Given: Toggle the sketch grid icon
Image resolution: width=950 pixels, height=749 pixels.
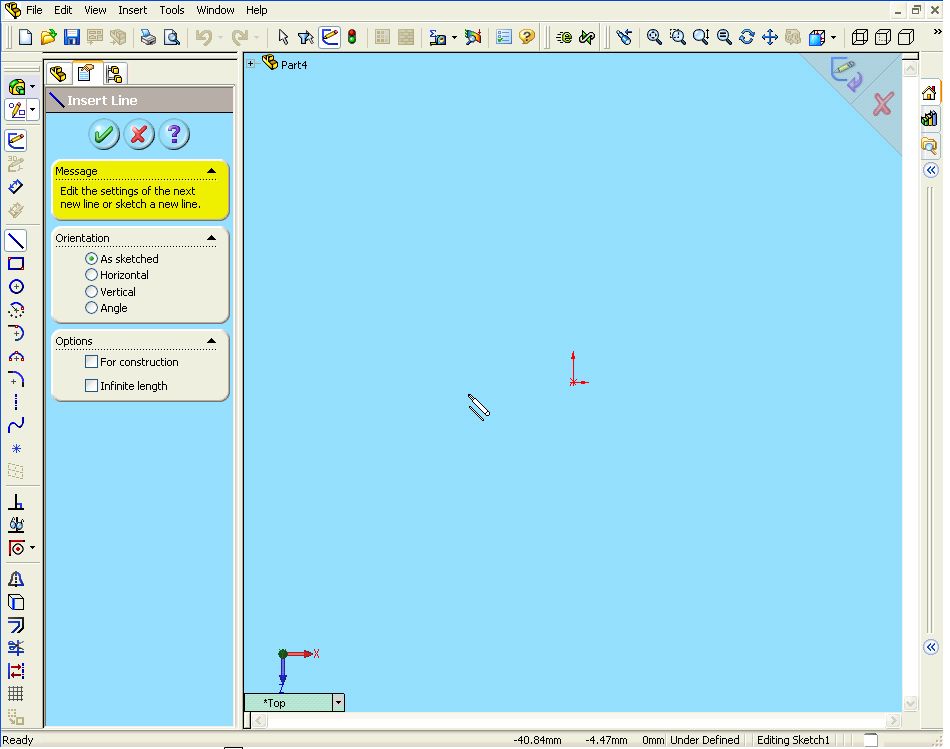Looking at the screenshot, I should (x=16, y=694).
